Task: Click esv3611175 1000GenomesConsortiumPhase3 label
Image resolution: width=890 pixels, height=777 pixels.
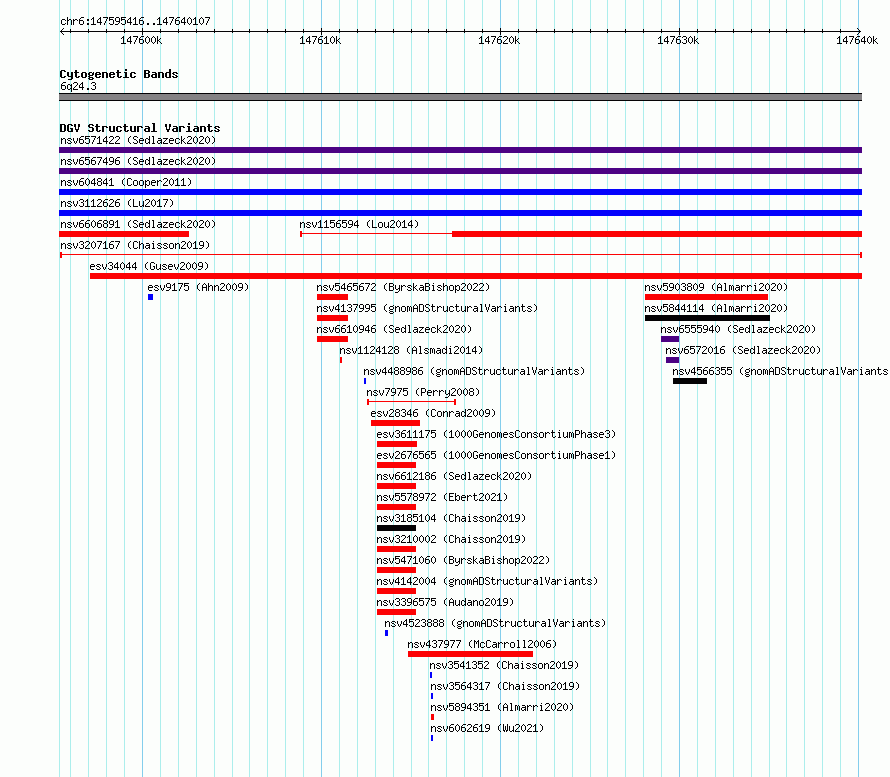Action: 496,434
